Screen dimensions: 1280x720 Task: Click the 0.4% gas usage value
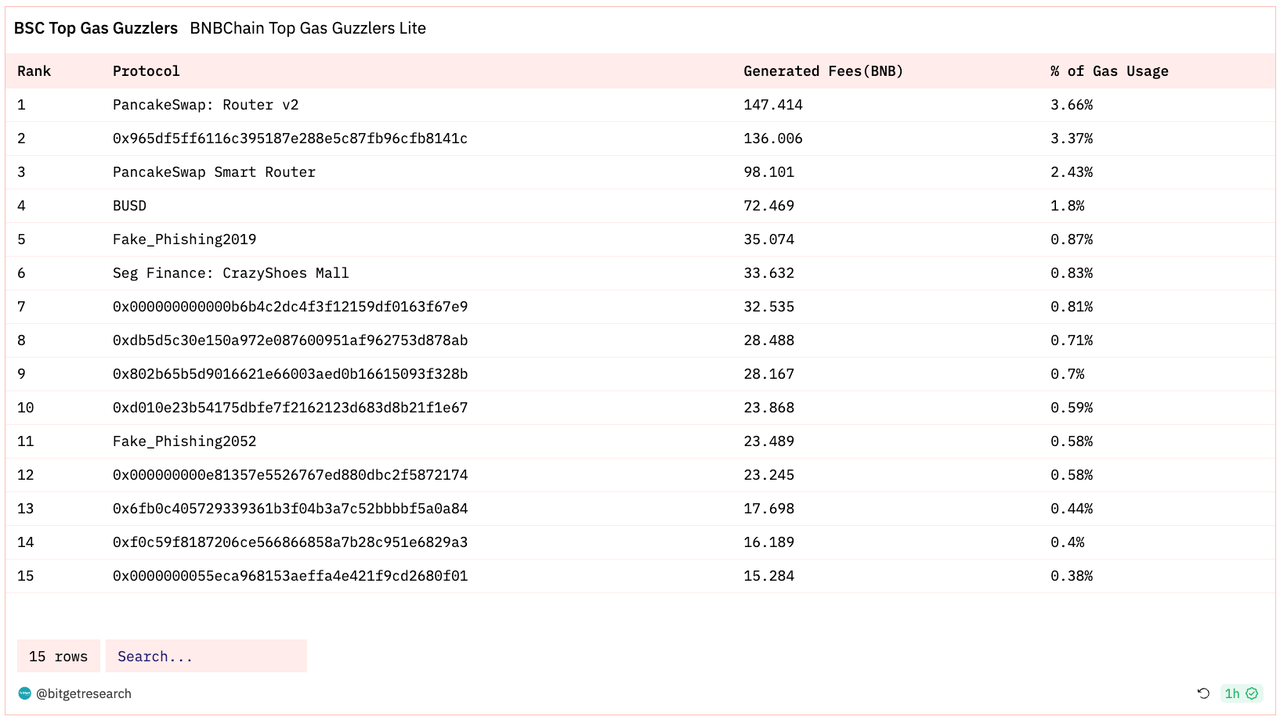point(1067,542)
